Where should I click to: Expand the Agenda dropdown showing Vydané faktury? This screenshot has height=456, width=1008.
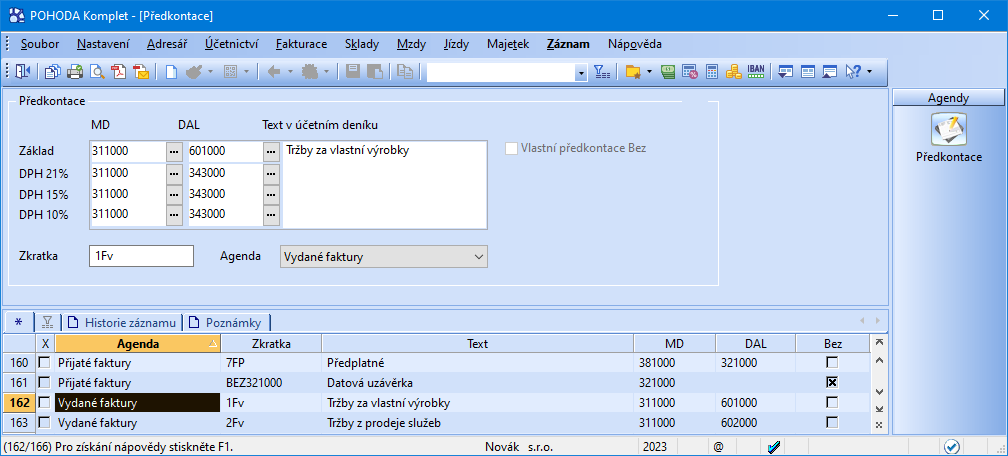[475, 257]
